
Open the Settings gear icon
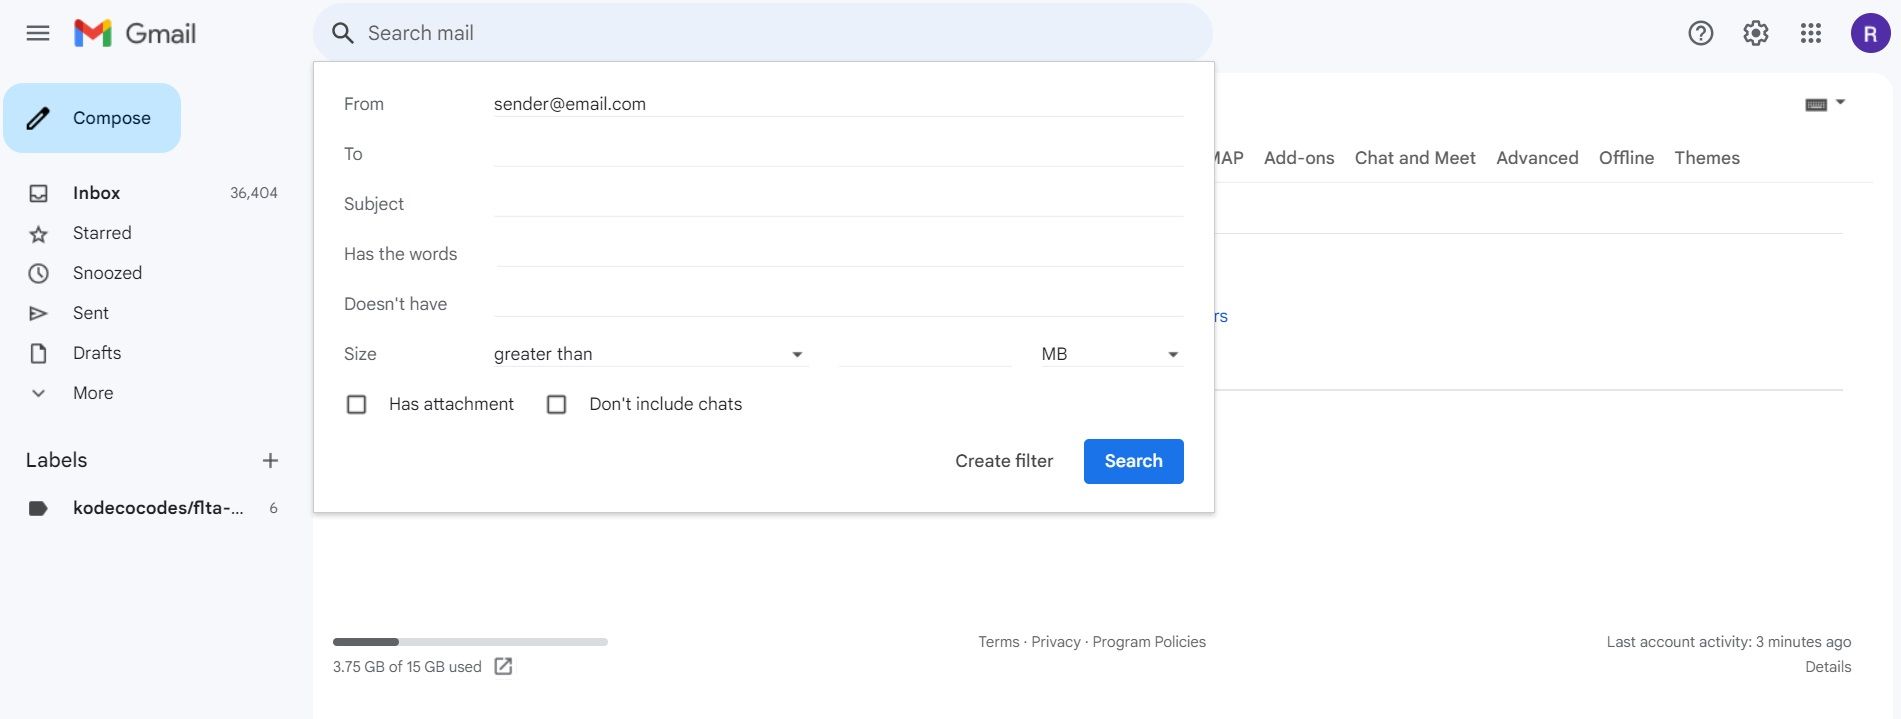pyautogui.click(x=1755, y=33)
